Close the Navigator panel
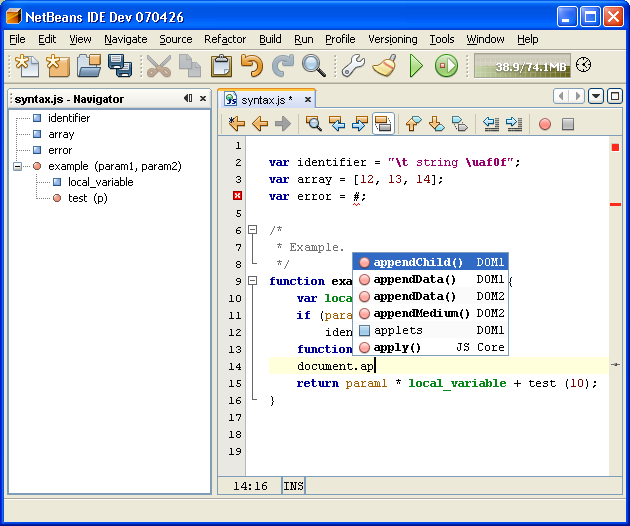 pos(203,98)
